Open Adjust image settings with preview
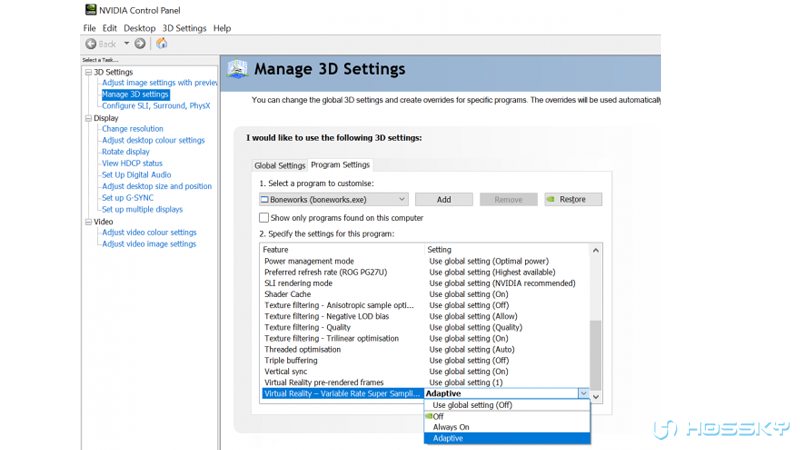The width and height of the screenshot is (800, 450). coord(159,83)
